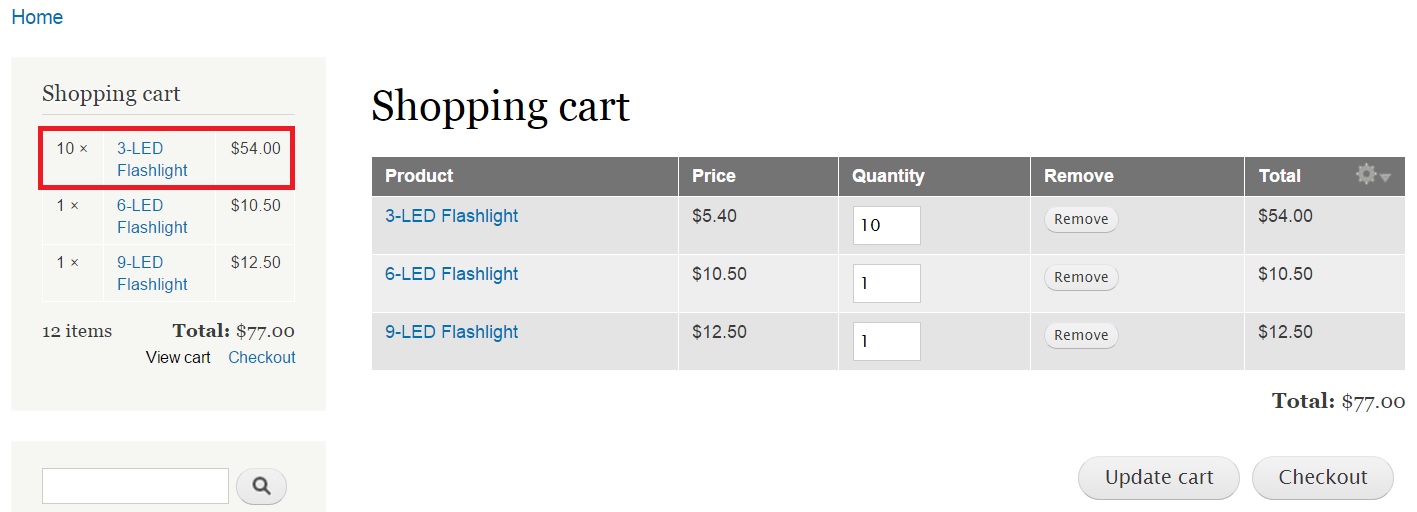The image size is (1417, 512).
Task: Focus the 9-LED Flashlight quantity field
Action: point(887,341)
